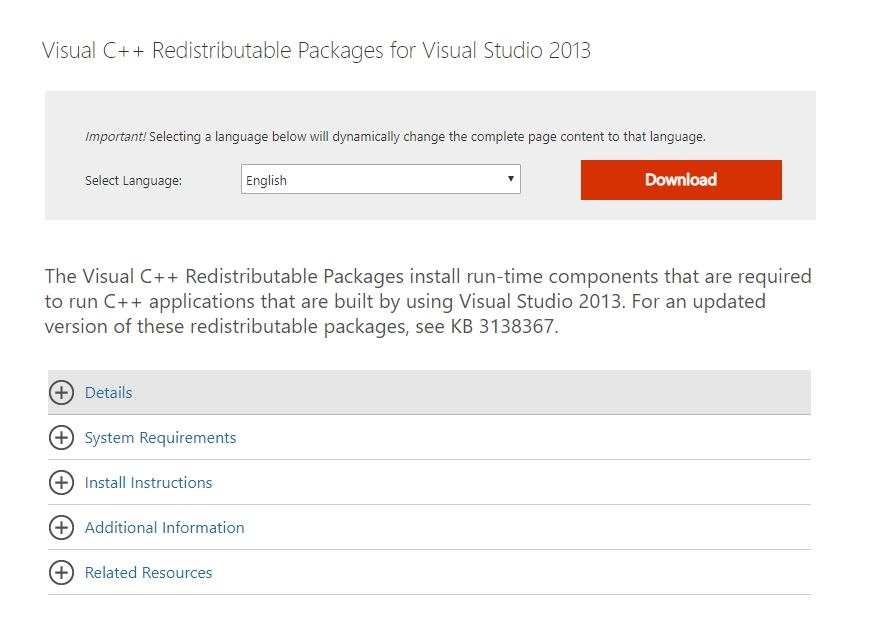The image size is (895, 622).
Task: Click the plus icon beside Related Resources
Action: [61, 573]
